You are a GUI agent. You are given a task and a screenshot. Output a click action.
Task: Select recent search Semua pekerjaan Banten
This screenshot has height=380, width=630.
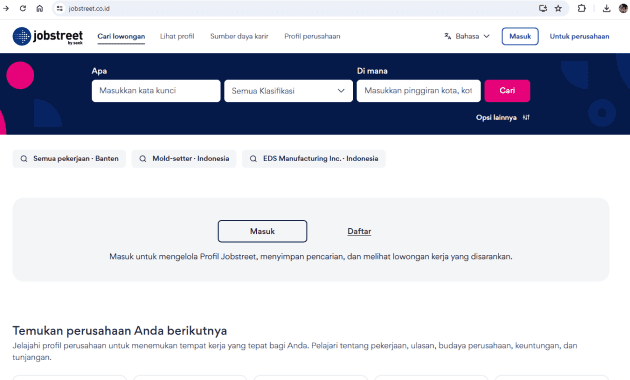[x=69, y=159]
